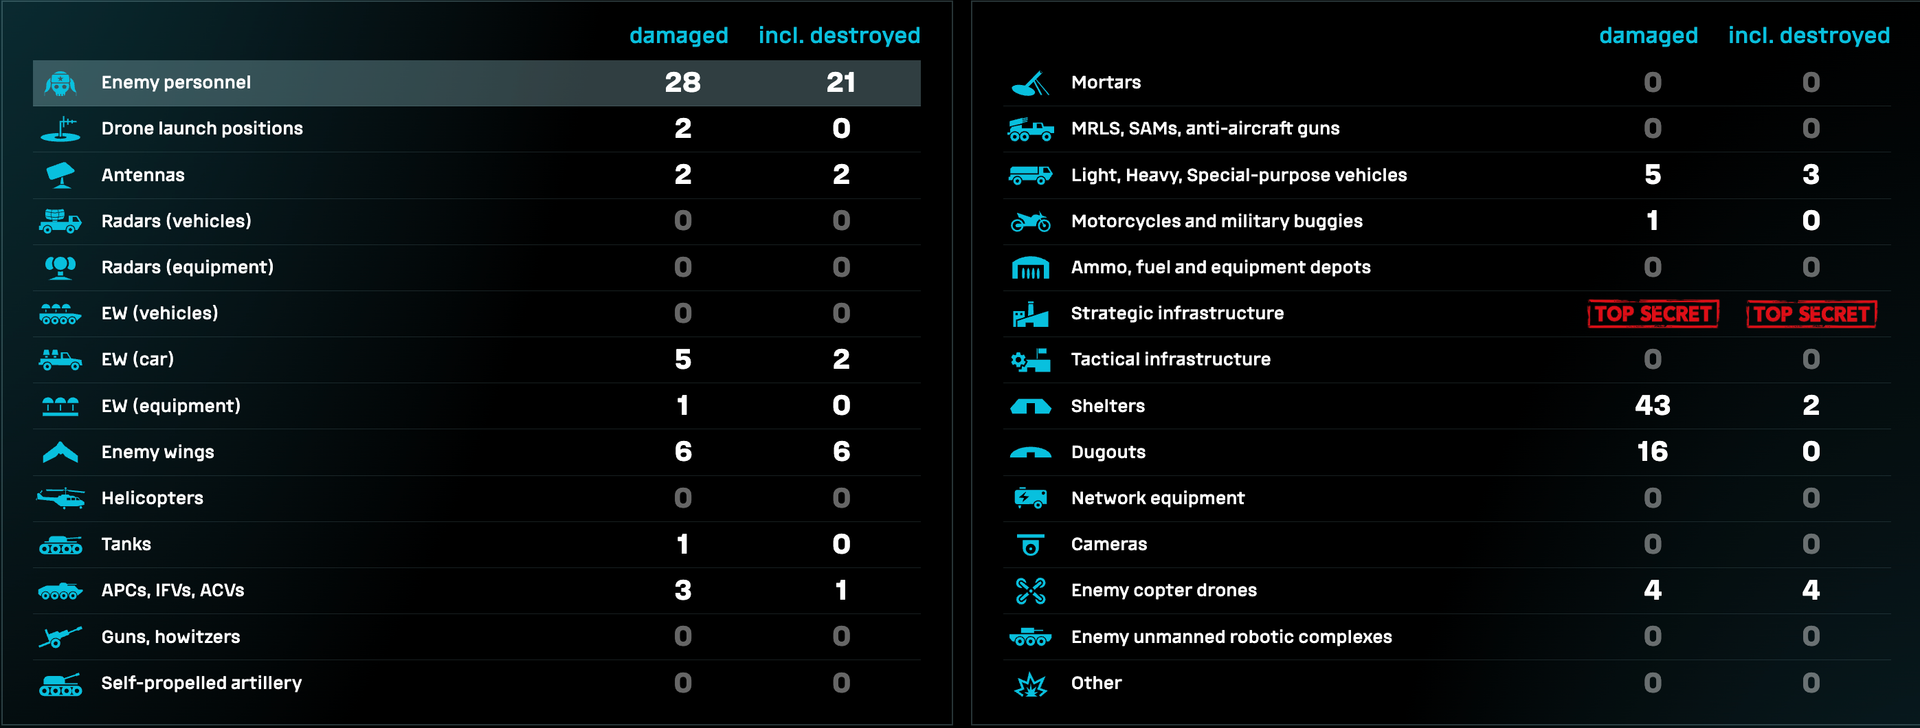
Task: Click the Enemy personnel soldier icon
Action: (x=60, y=83)
